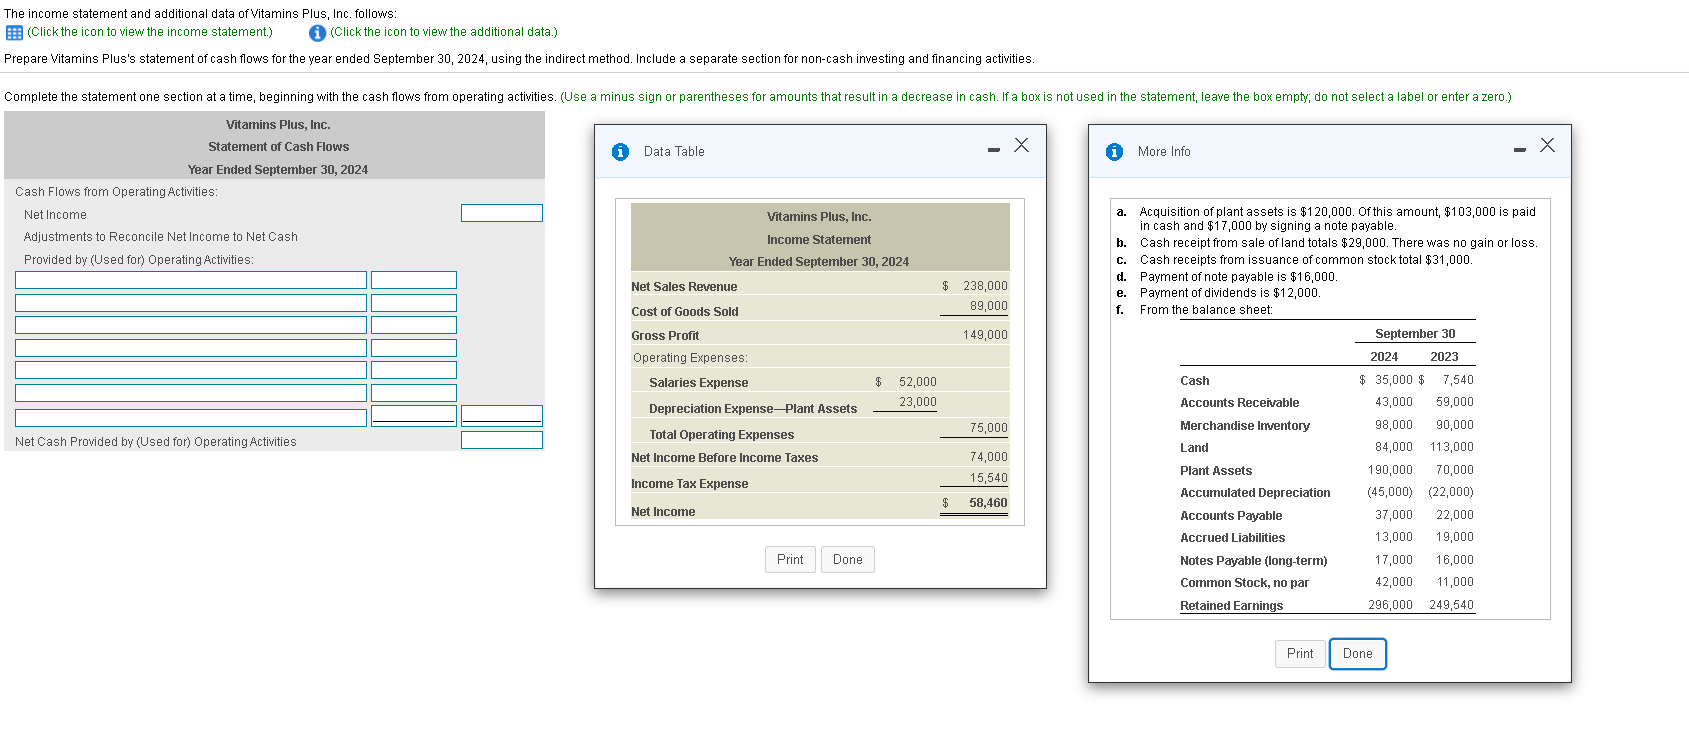Click 'Depreciation Expense—Plant Assets' row label
Image resolution: width=1689 pixels, height=739 pixels.
click(x=753, y=409)
